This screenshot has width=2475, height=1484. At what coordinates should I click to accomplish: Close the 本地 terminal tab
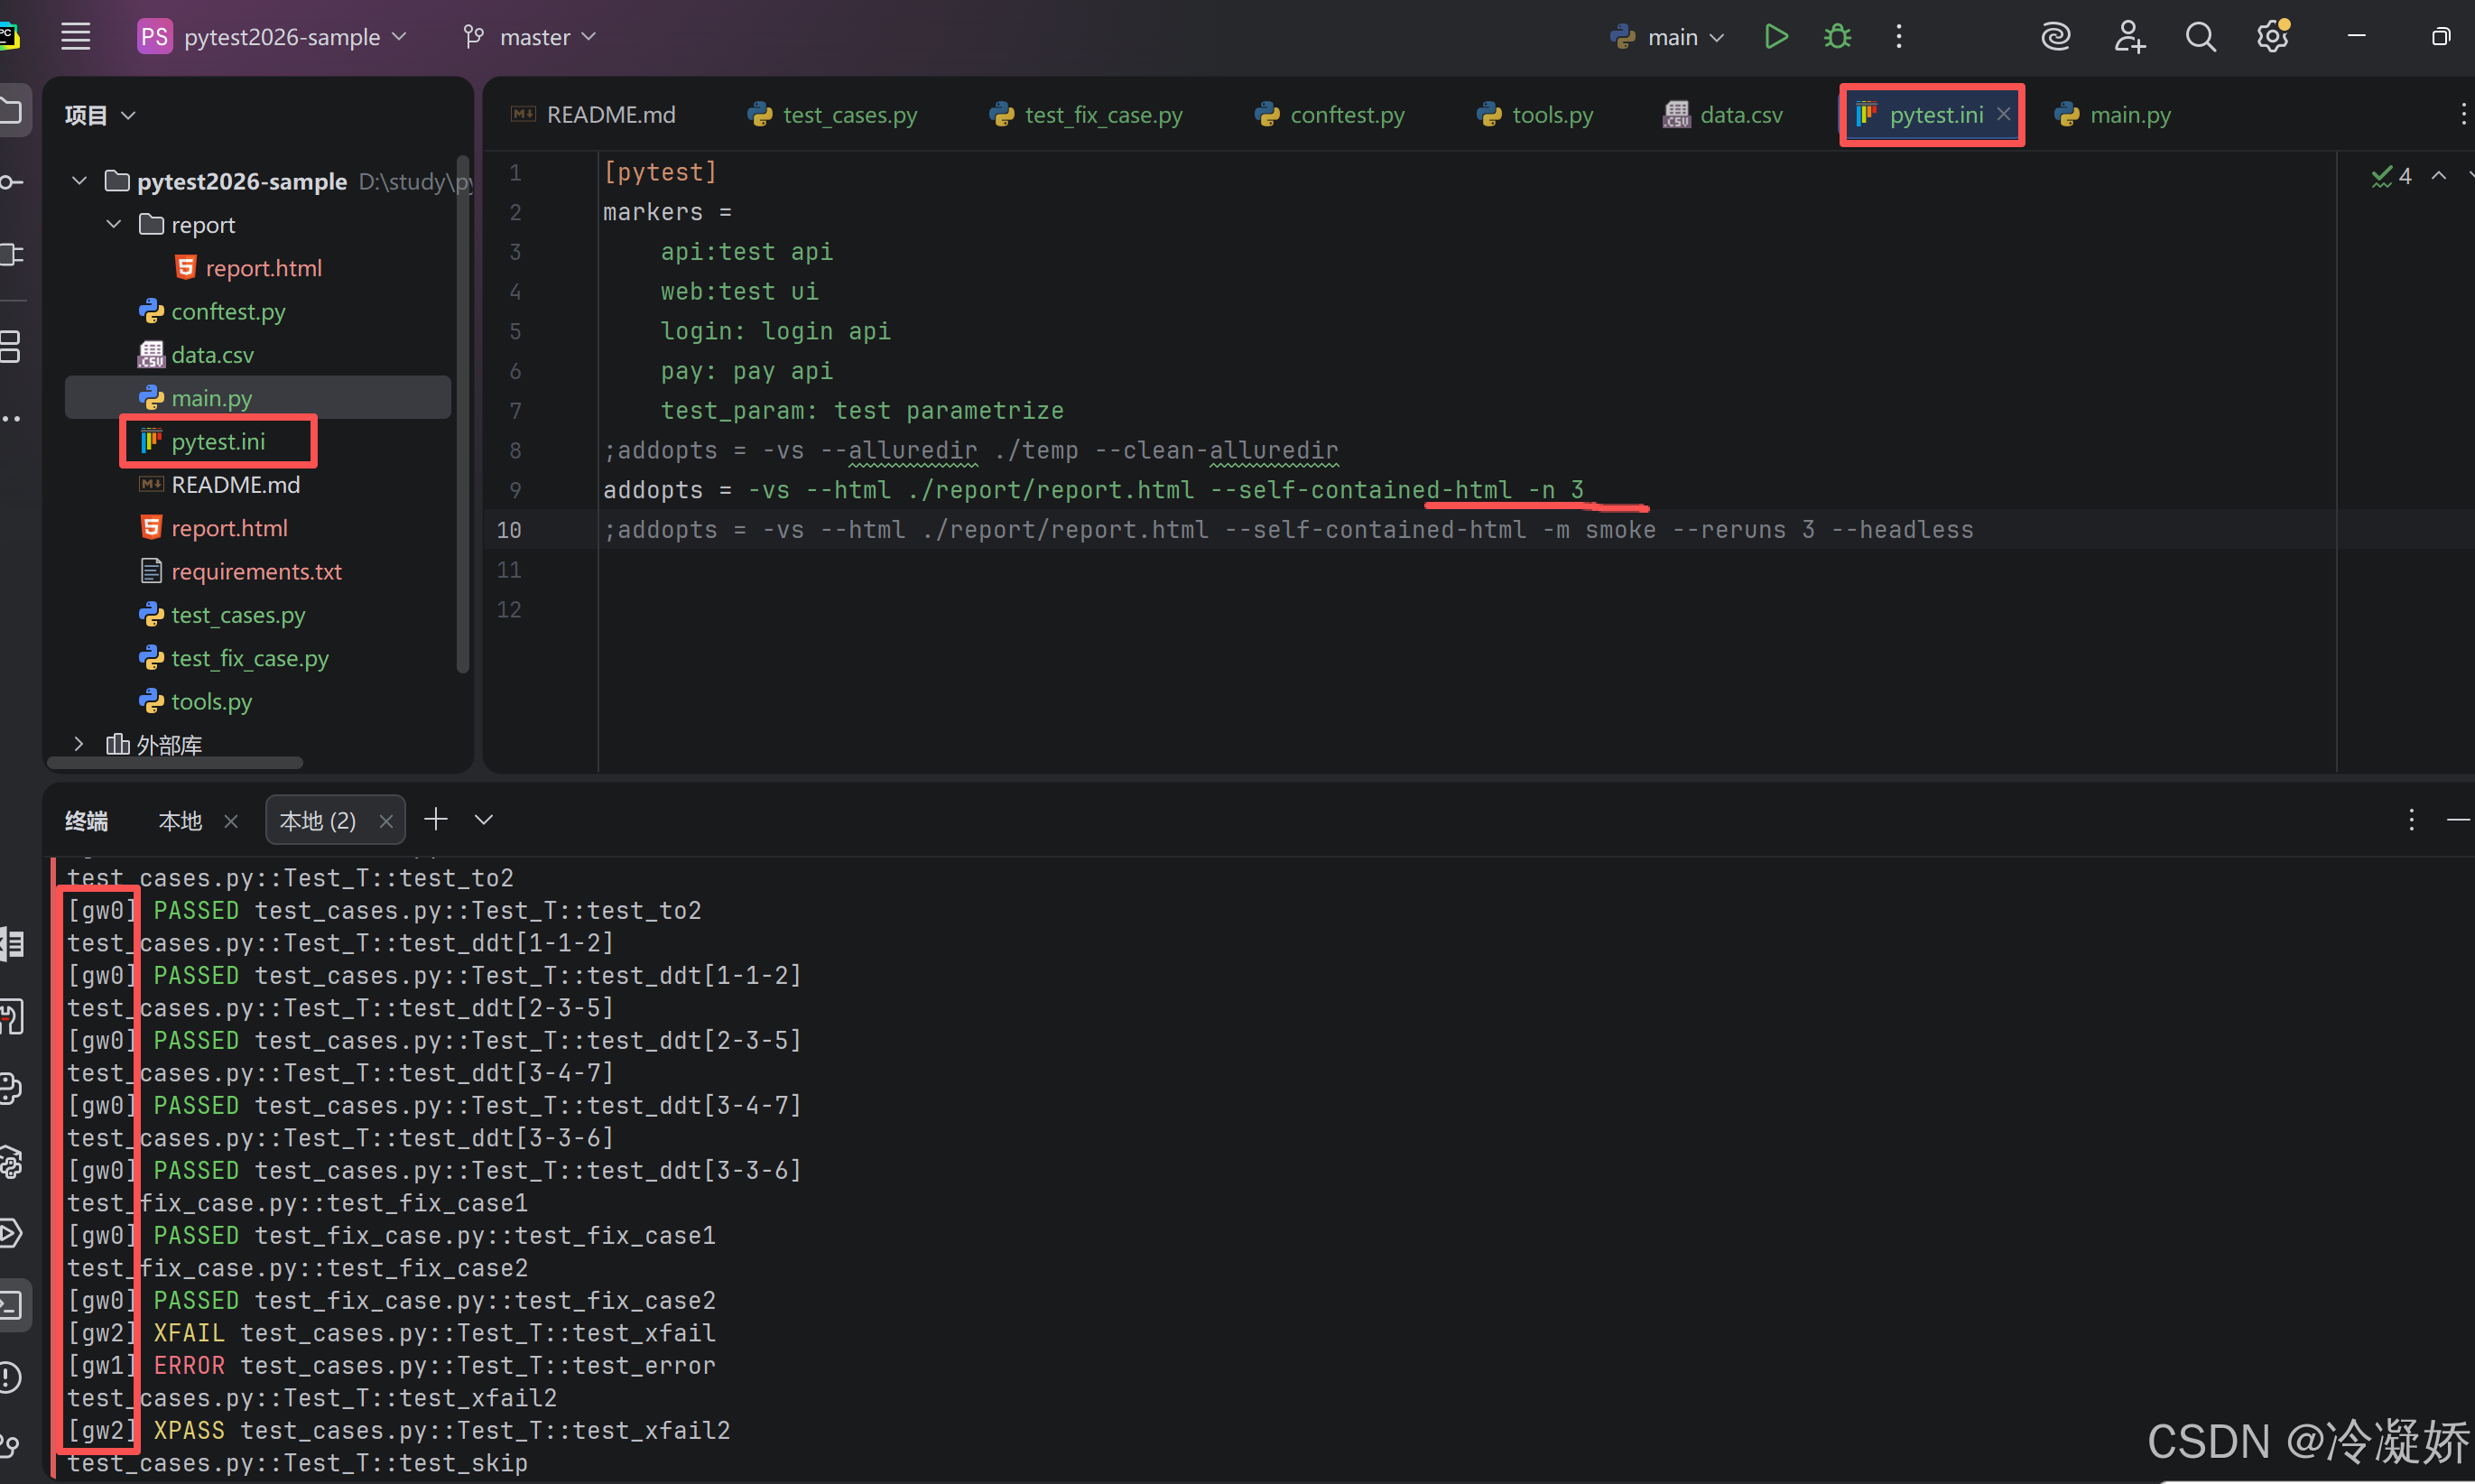tap(231, 821)
